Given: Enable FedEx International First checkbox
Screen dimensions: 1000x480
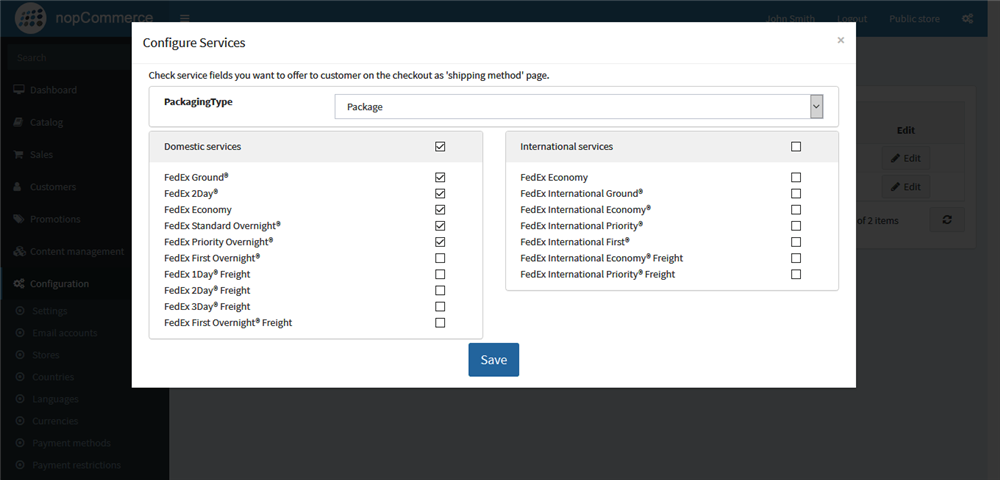Looking at the screenshot, I should (796, 242).
